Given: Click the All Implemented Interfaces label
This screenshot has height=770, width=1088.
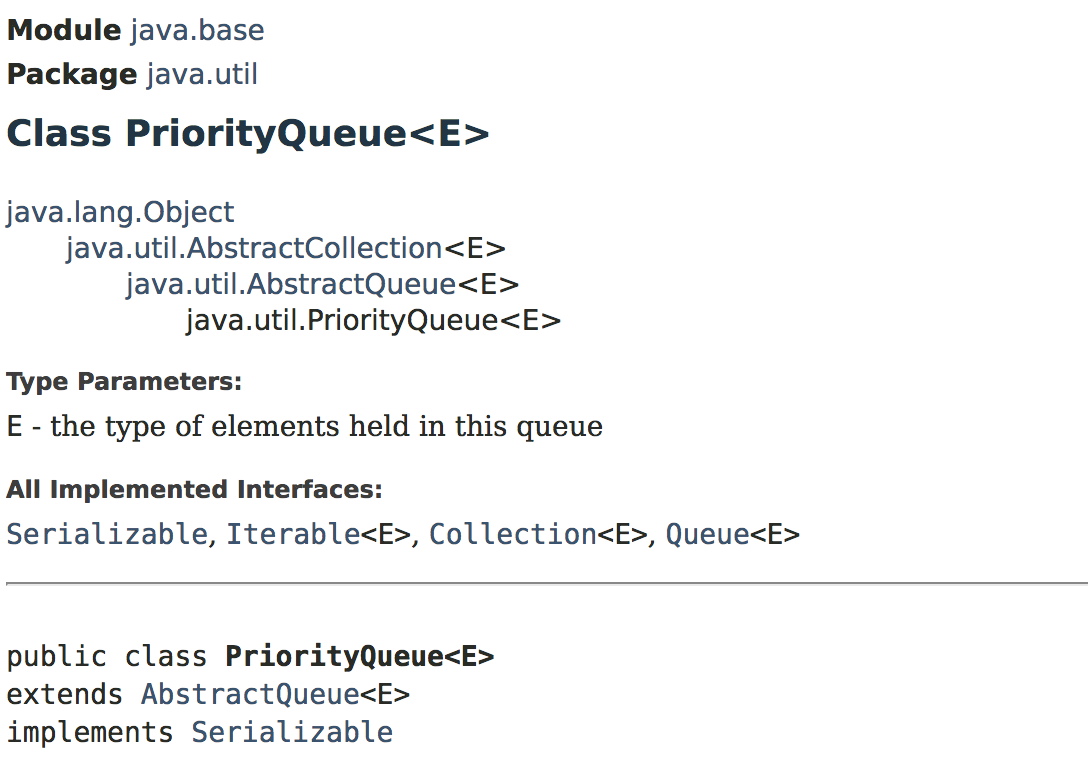Looking at the screenshot, I should coord(194,490).
